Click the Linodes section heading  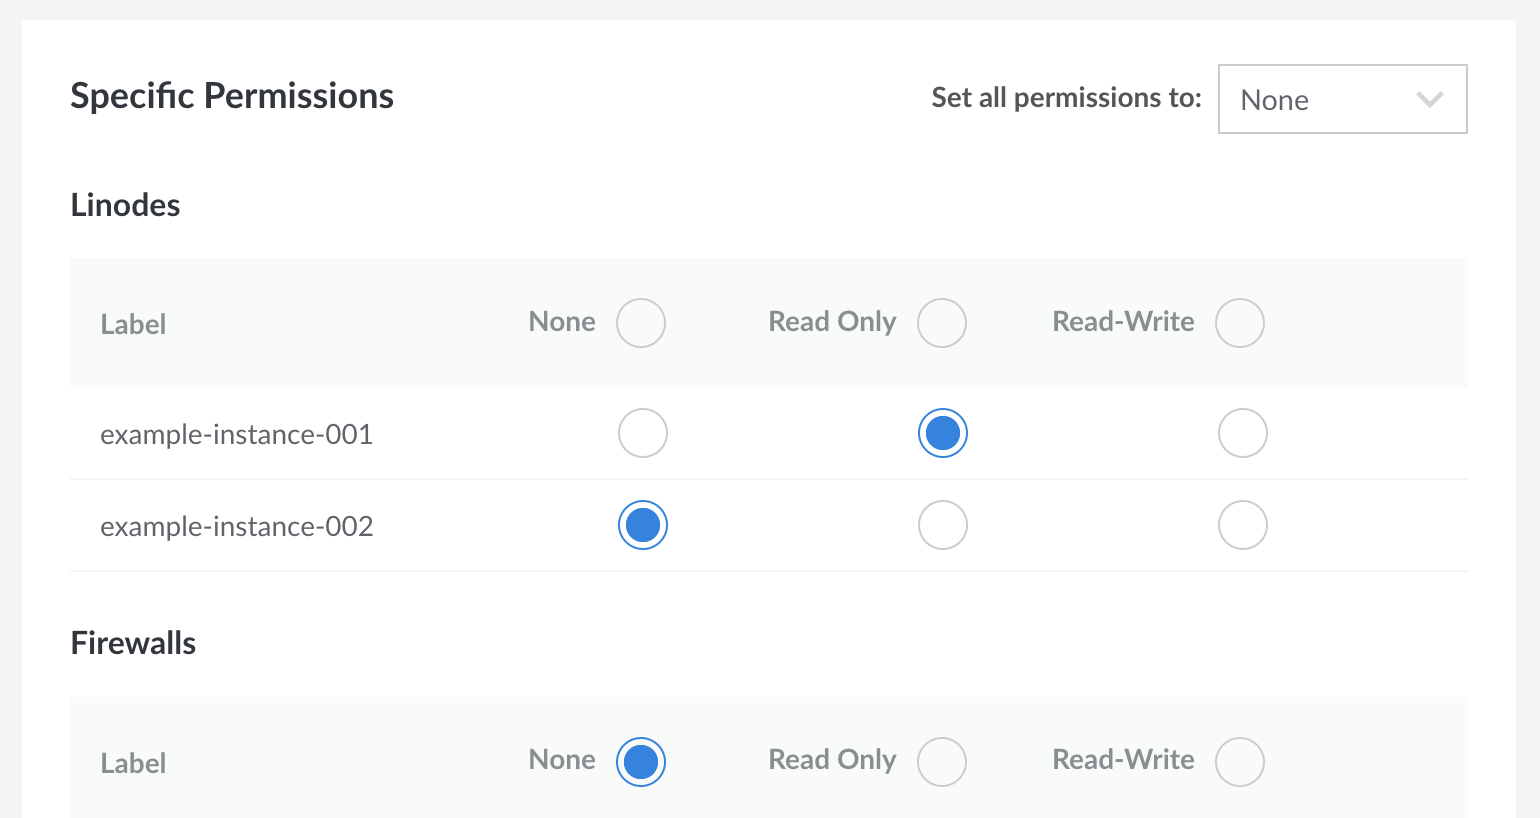(x=125, y=205)
